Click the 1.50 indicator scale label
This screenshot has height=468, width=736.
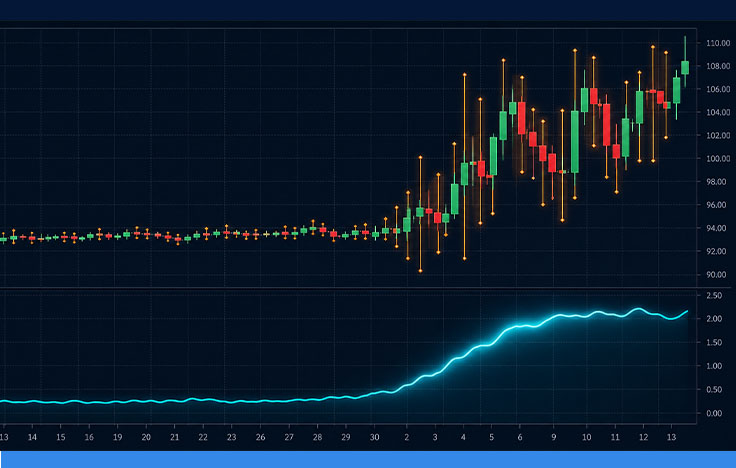[x=714, y=343]
